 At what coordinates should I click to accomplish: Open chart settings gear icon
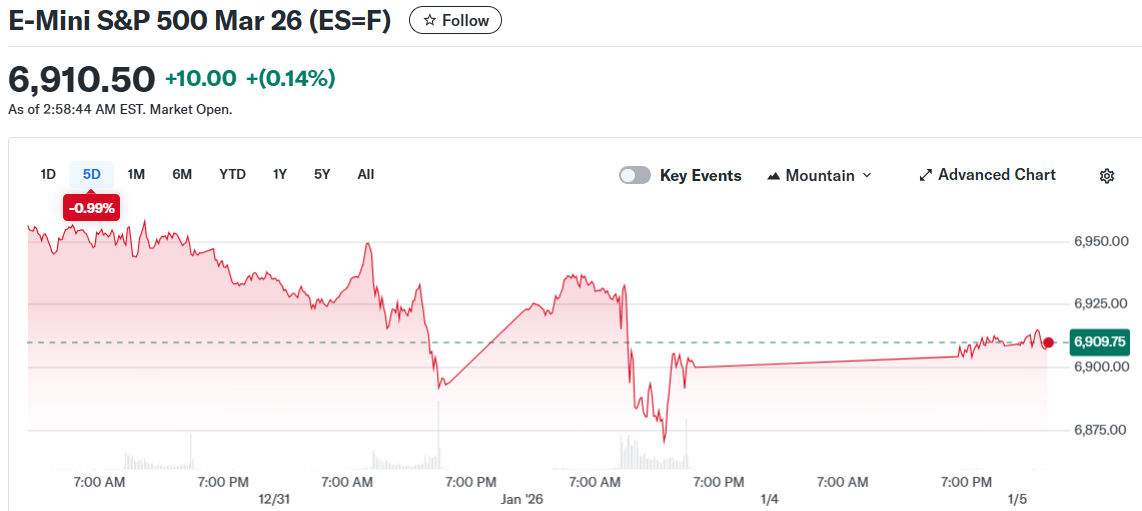click(x=1107, y=176)
